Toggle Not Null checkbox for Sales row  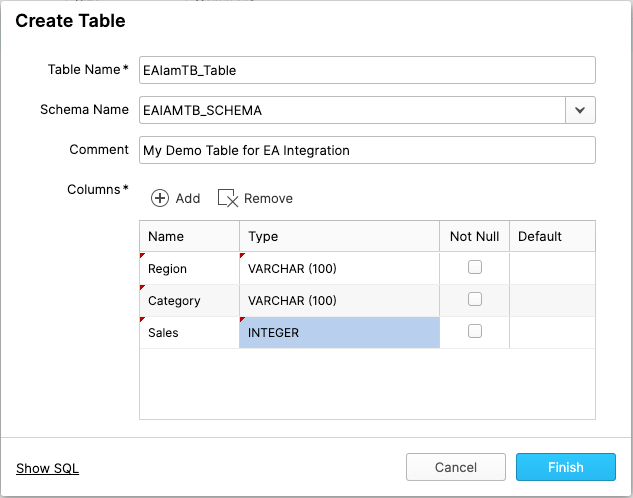tap(475, 331)
